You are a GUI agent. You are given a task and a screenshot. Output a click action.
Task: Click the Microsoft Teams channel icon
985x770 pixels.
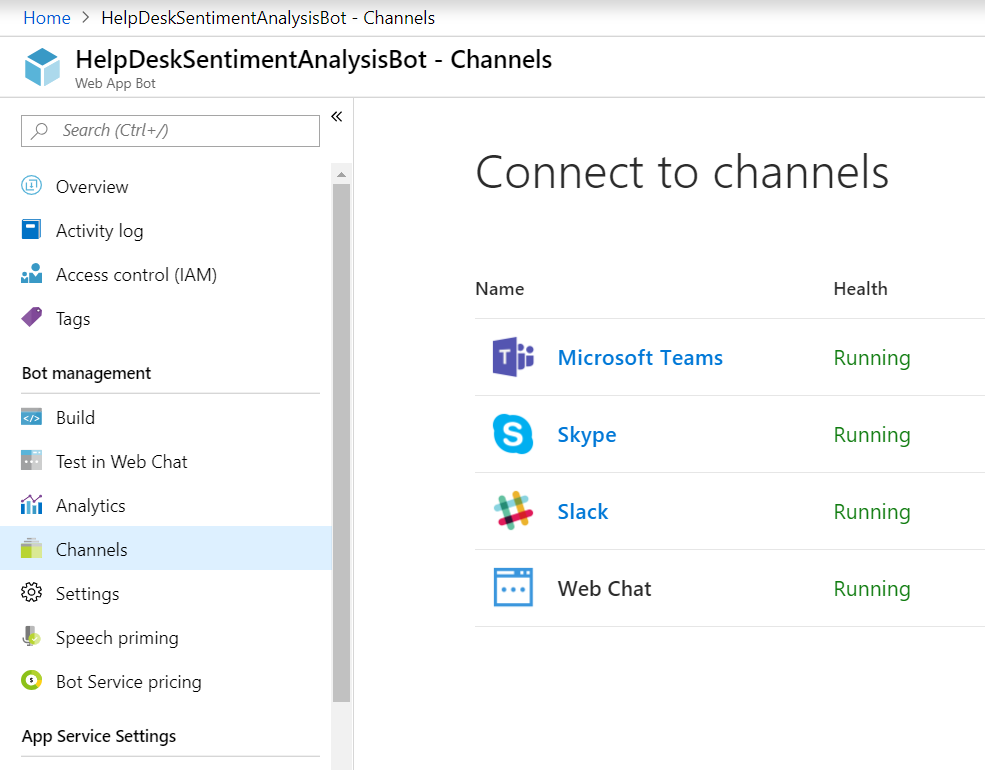(513, 358)
